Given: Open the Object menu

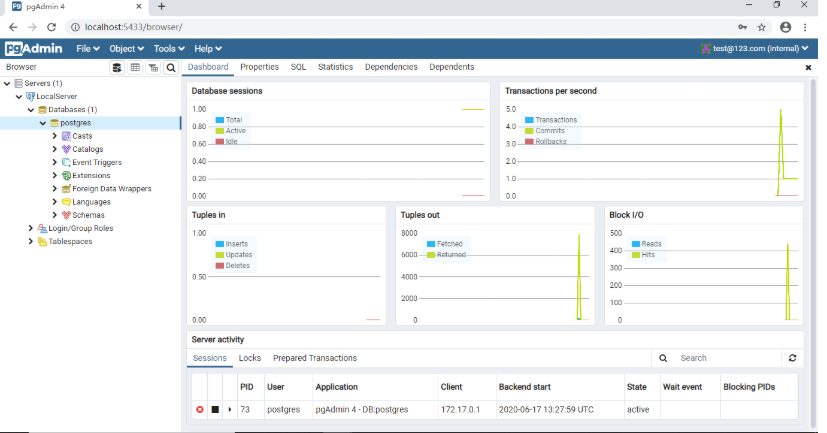Looking at the screenshot, I should click(x=127, y=49).
